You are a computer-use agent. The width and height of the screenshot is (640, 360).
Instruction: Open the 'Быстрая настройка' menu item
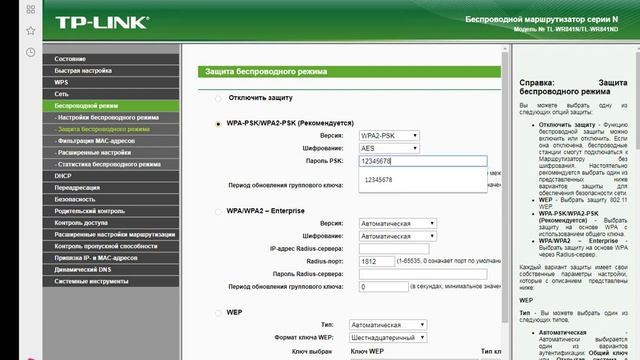point(111,71)
